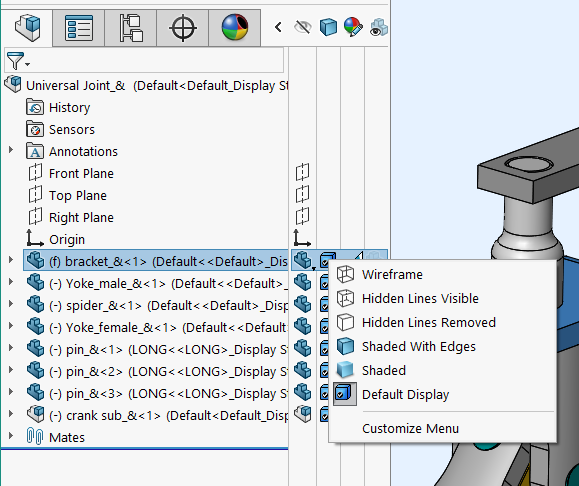Switch to the PropertyManager tab
The width and height of the screenshot is (579, 486).
coord(79,28)
